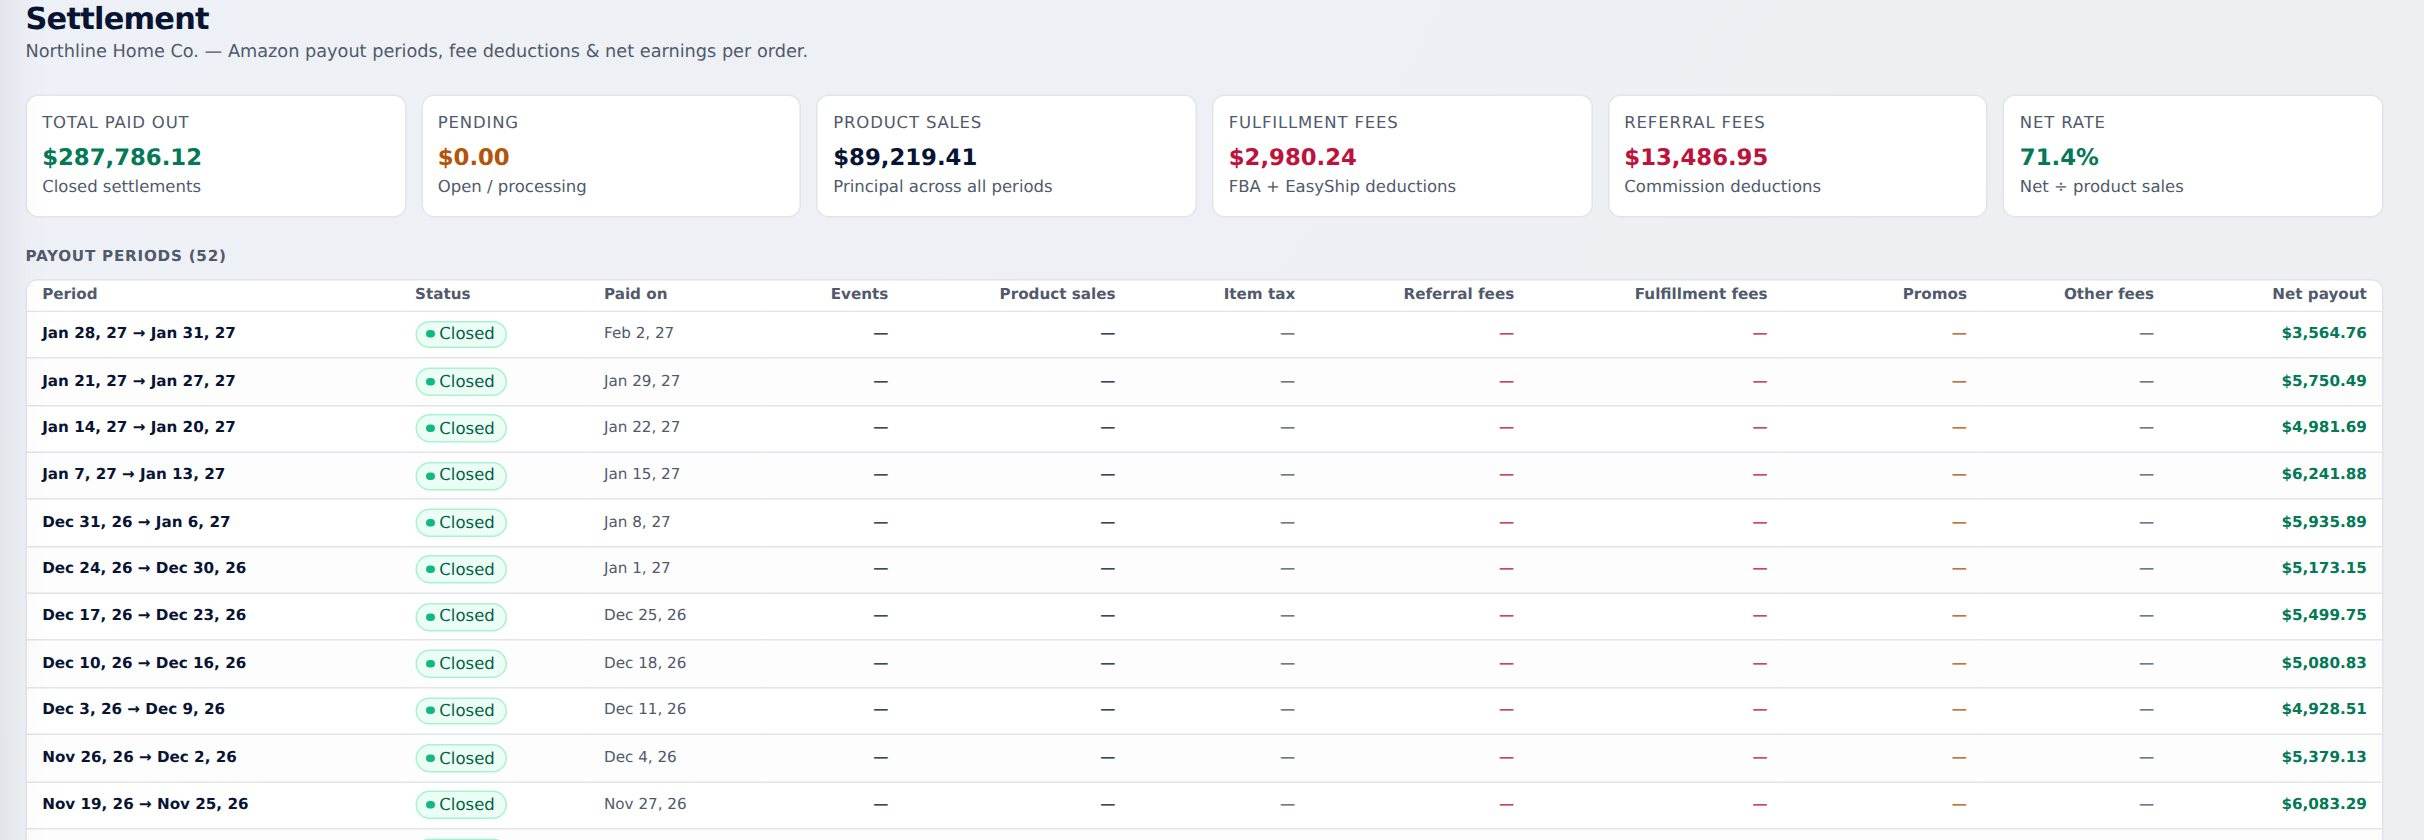Screen dimensions: 2424x840
Task: Click the Product sales column header
Action: (1057, 294)
